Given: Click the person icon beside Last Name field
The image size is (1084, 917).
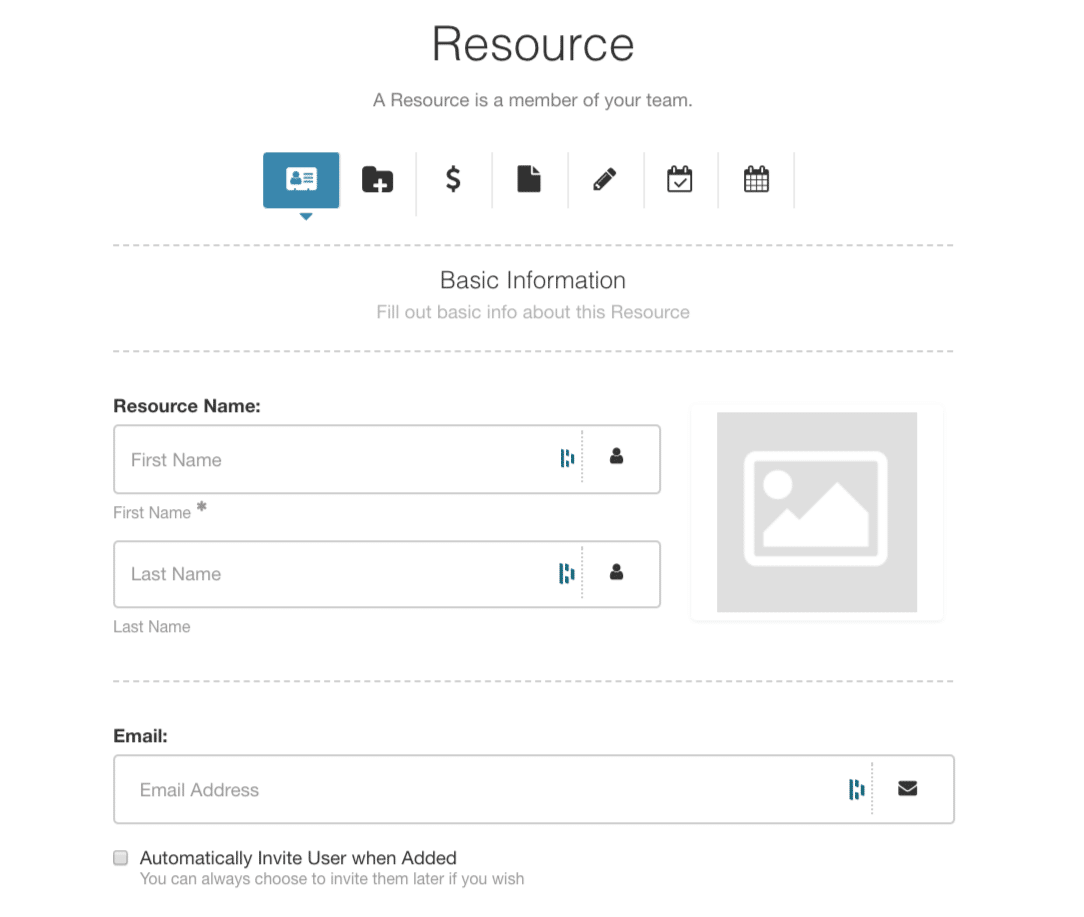Looking at the screenshot, I should point(617,572).
